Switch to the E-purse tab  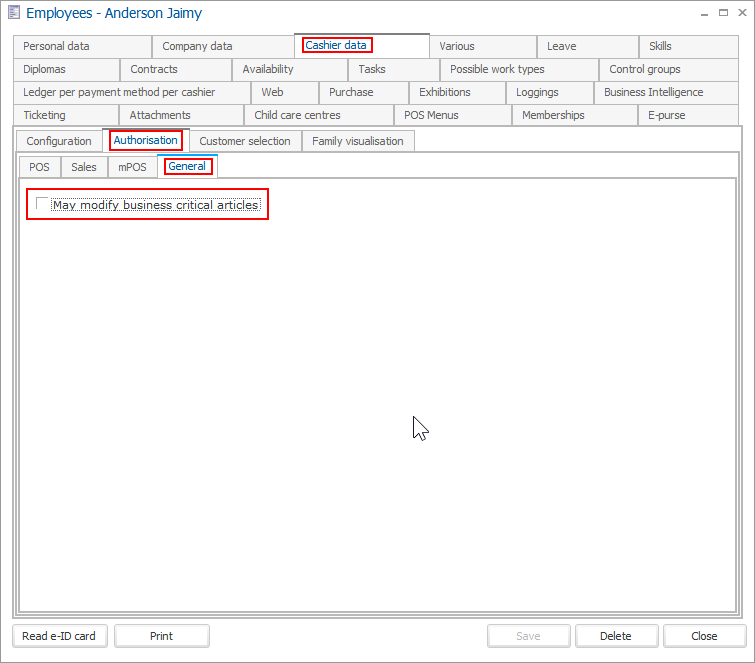click(x=668, y=115)
